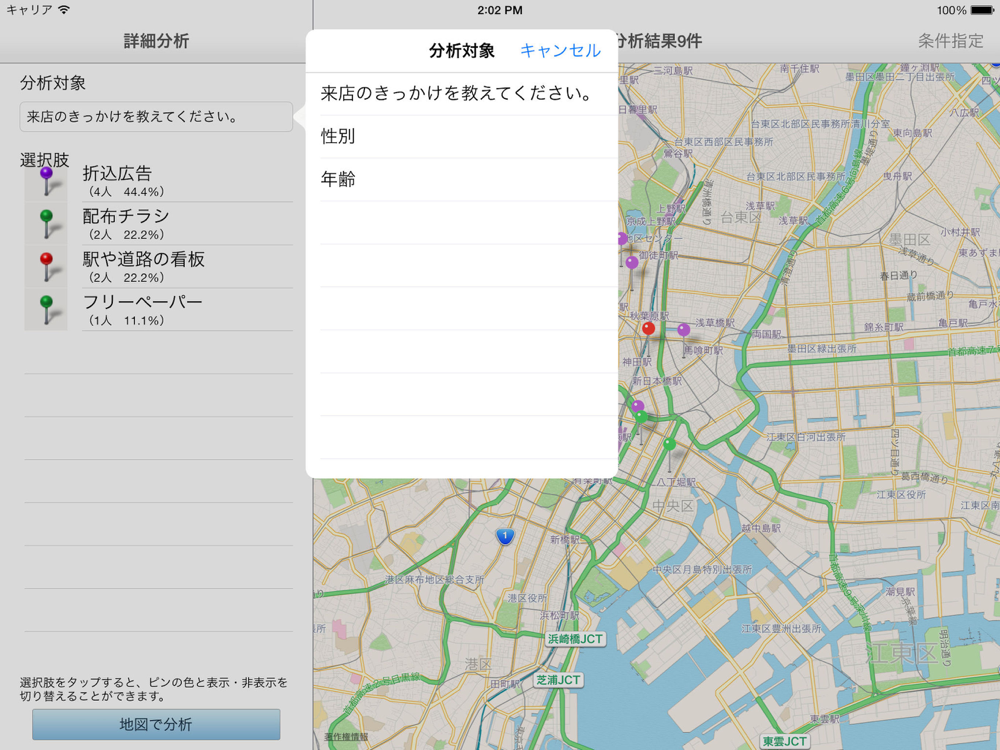Image resolution: width=1000 pixels, height=750 pixels.
Task: Tap the 新橋駅 label on the map
Action: pos(565,540)
